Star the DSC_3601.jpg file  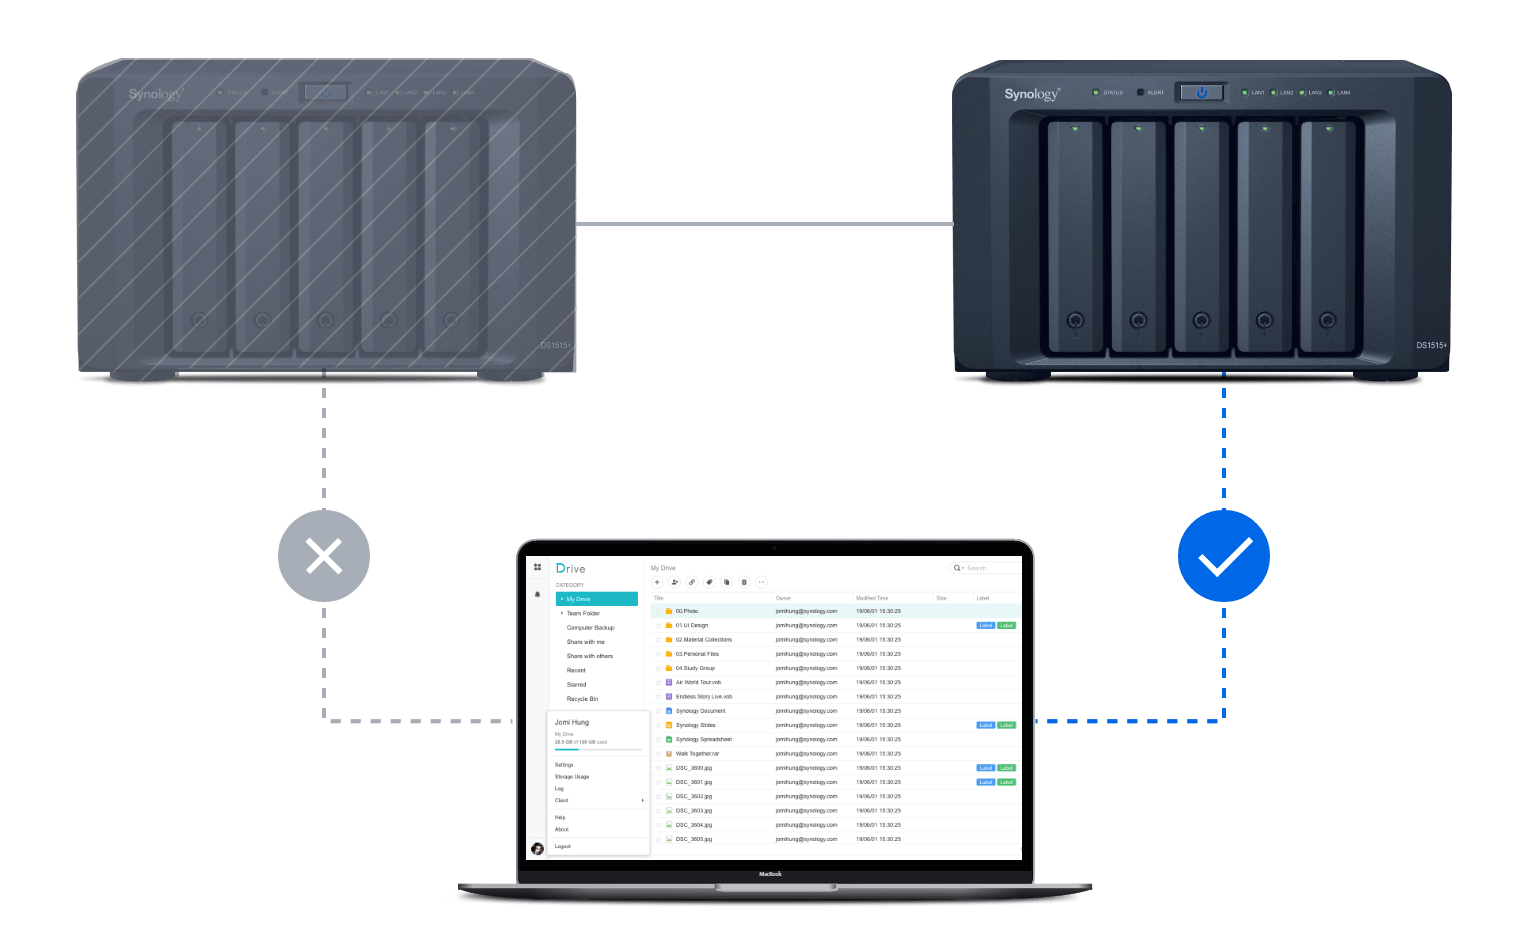[659, 782]
